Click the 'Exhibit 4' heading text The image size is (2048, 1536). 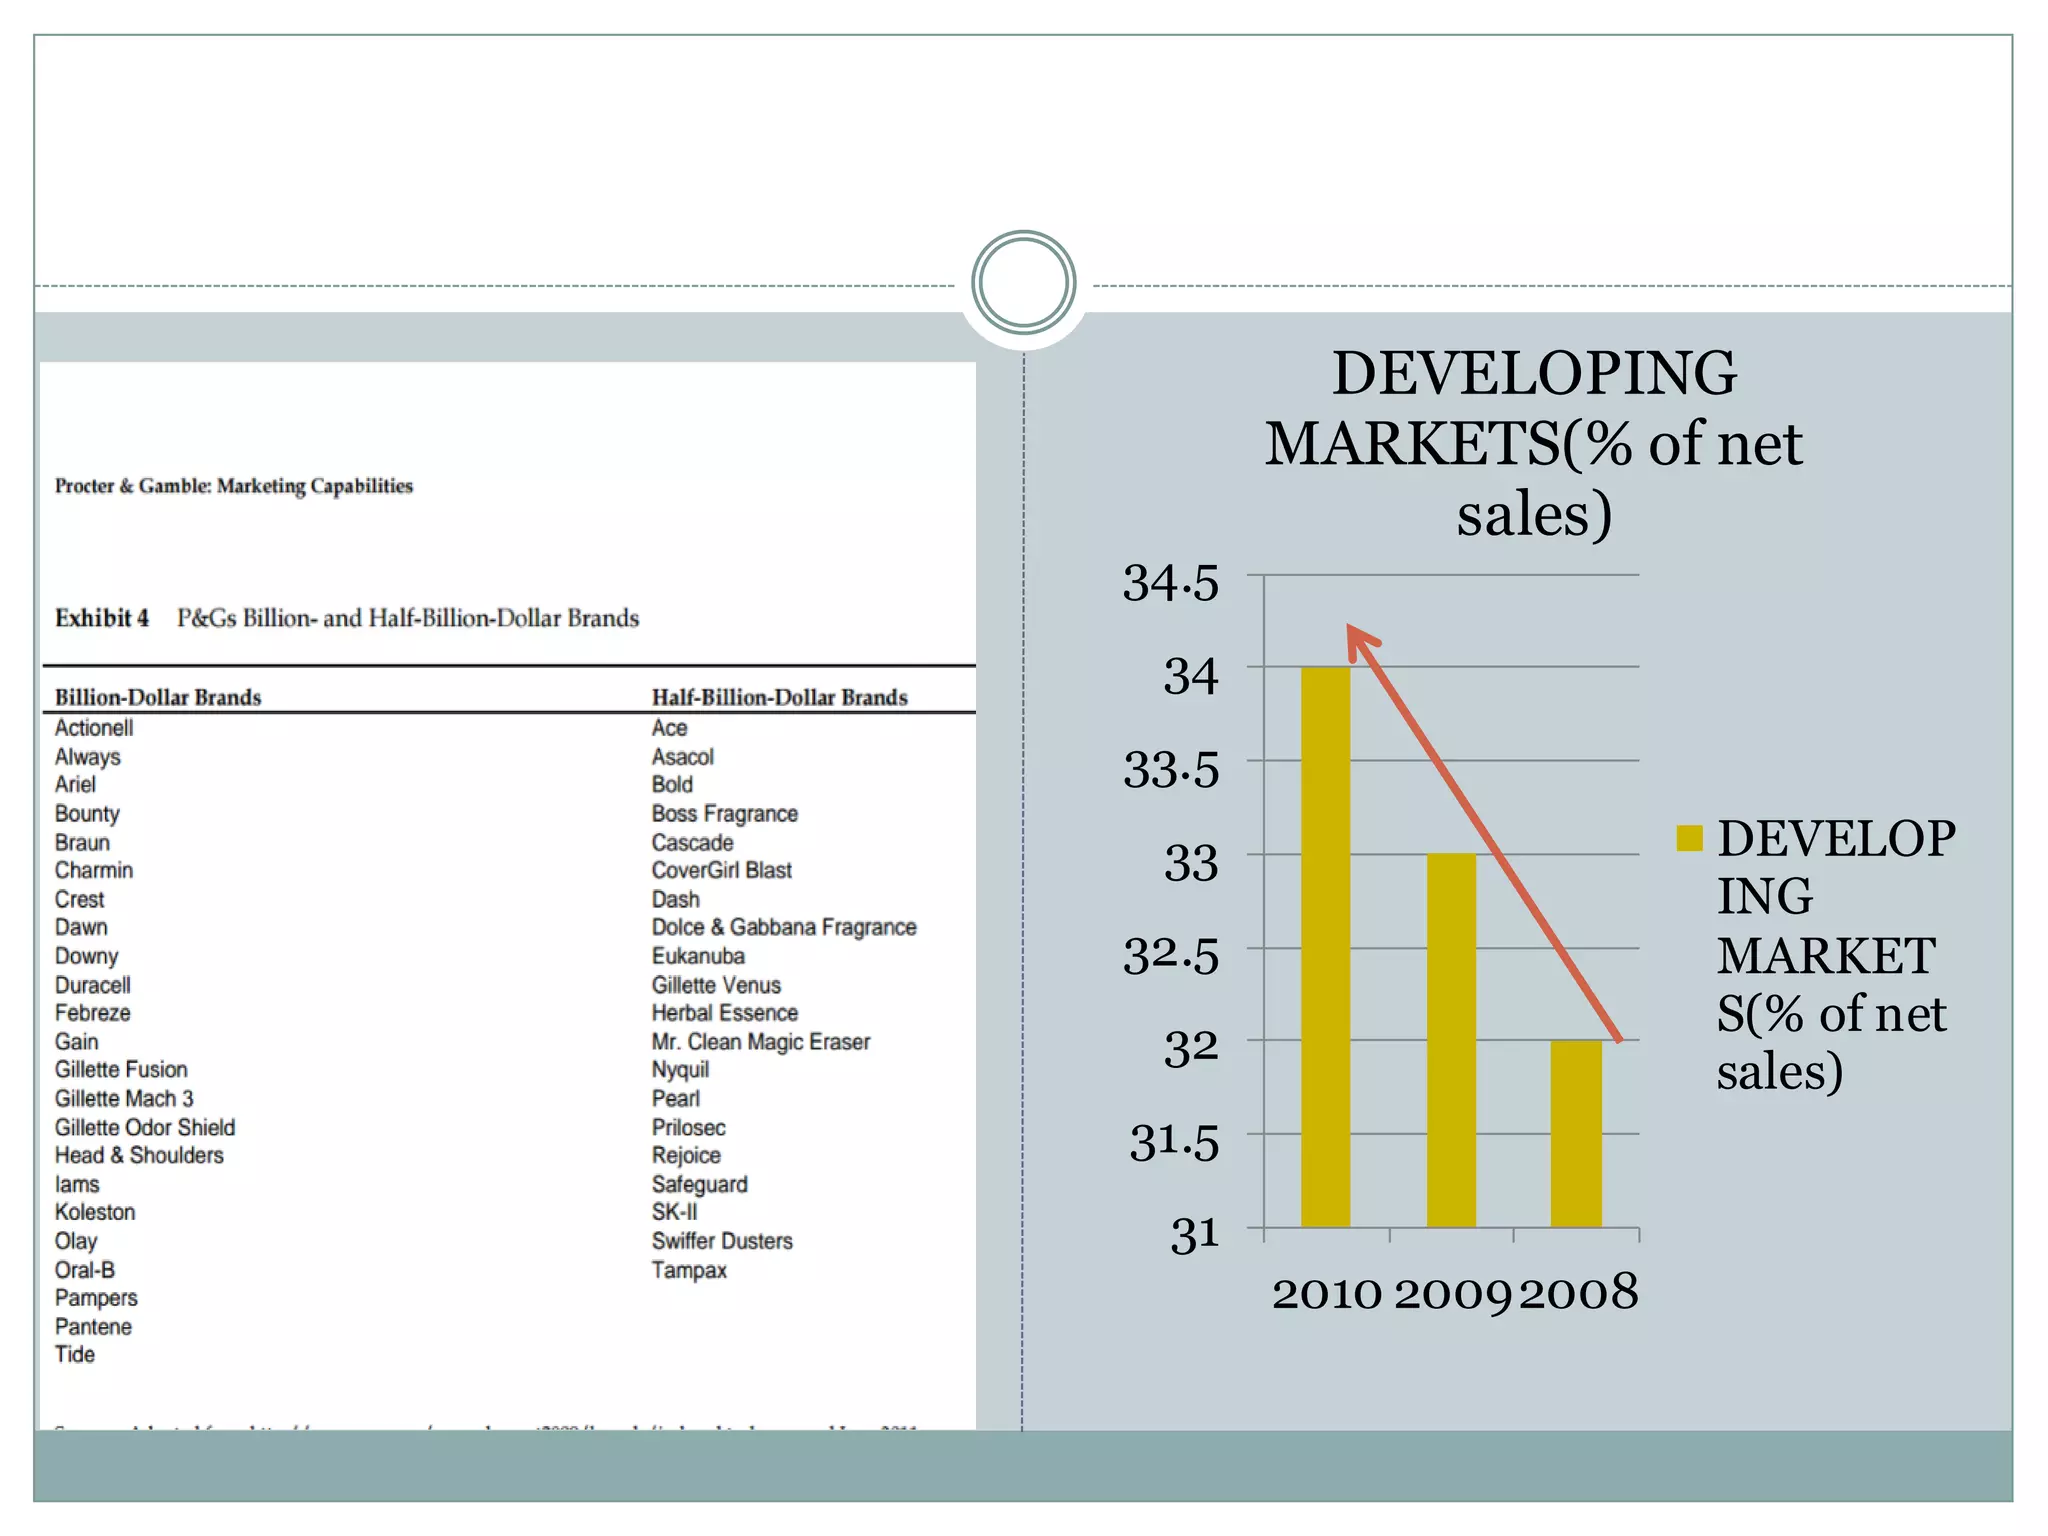click(x=102, y=618)
